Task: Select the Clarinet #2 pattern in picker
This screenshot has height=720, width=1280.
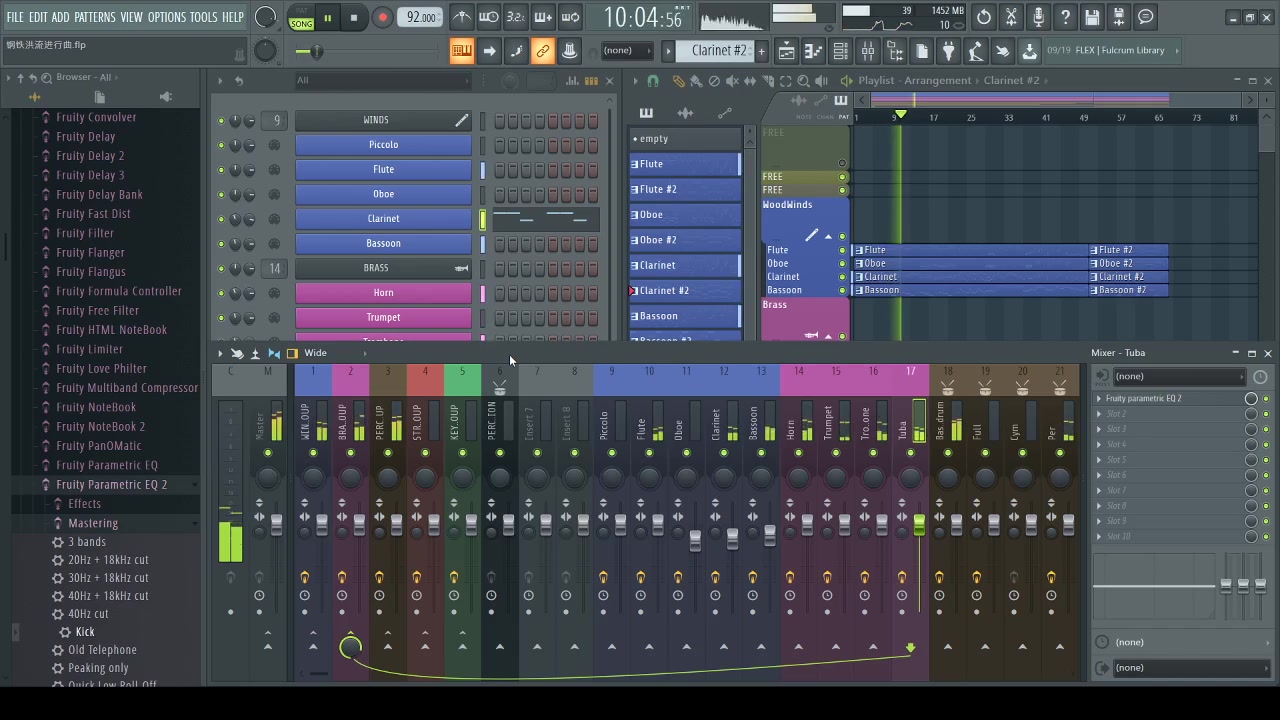Action: click(685, 291)
